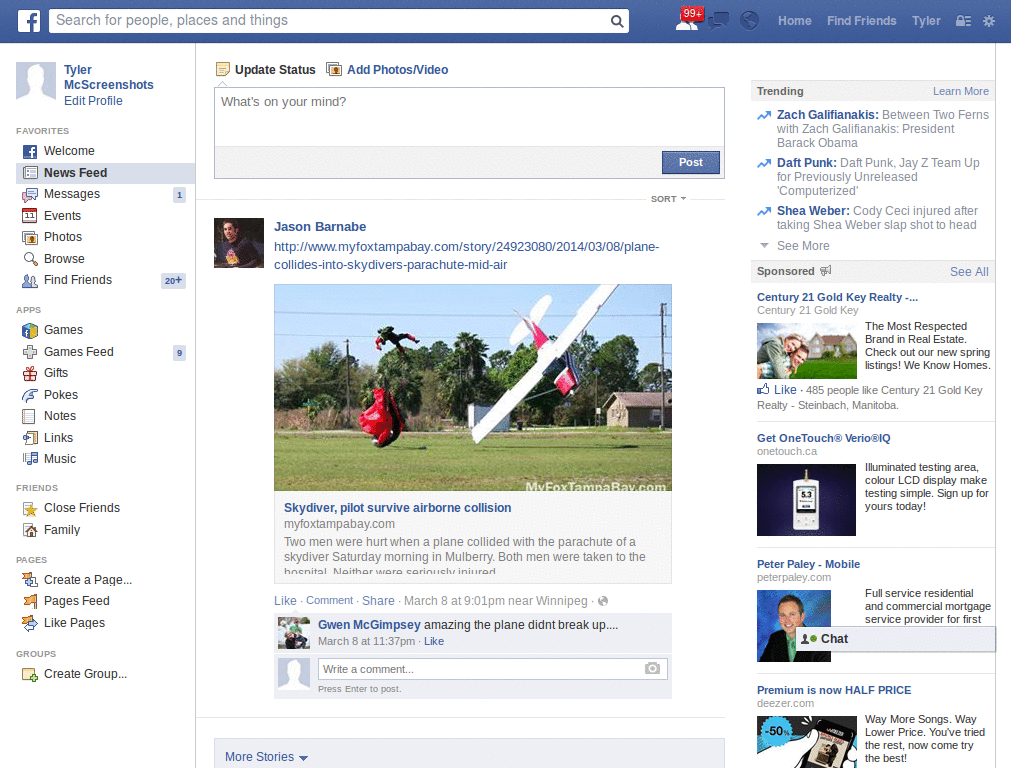Click the Games Feed icon
Screen dimensions: 1024x768
click(x=30, y=353)
